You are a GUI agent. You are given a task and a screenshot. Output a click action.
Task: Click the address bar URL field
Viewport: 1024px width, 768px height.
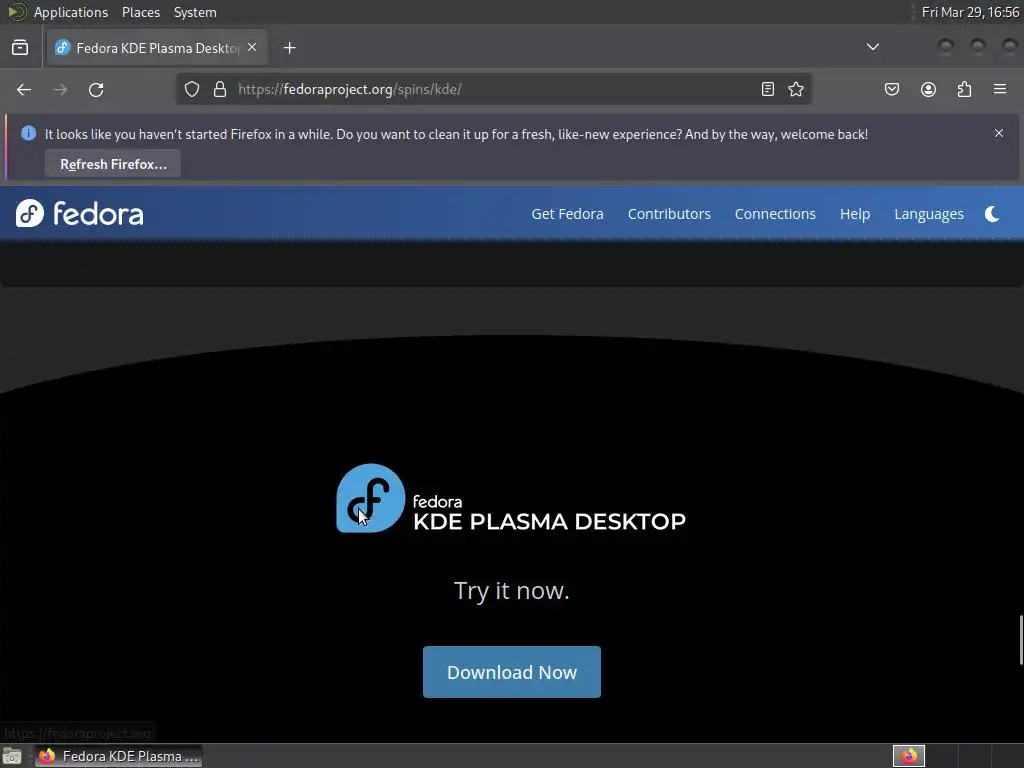point(493,89)
